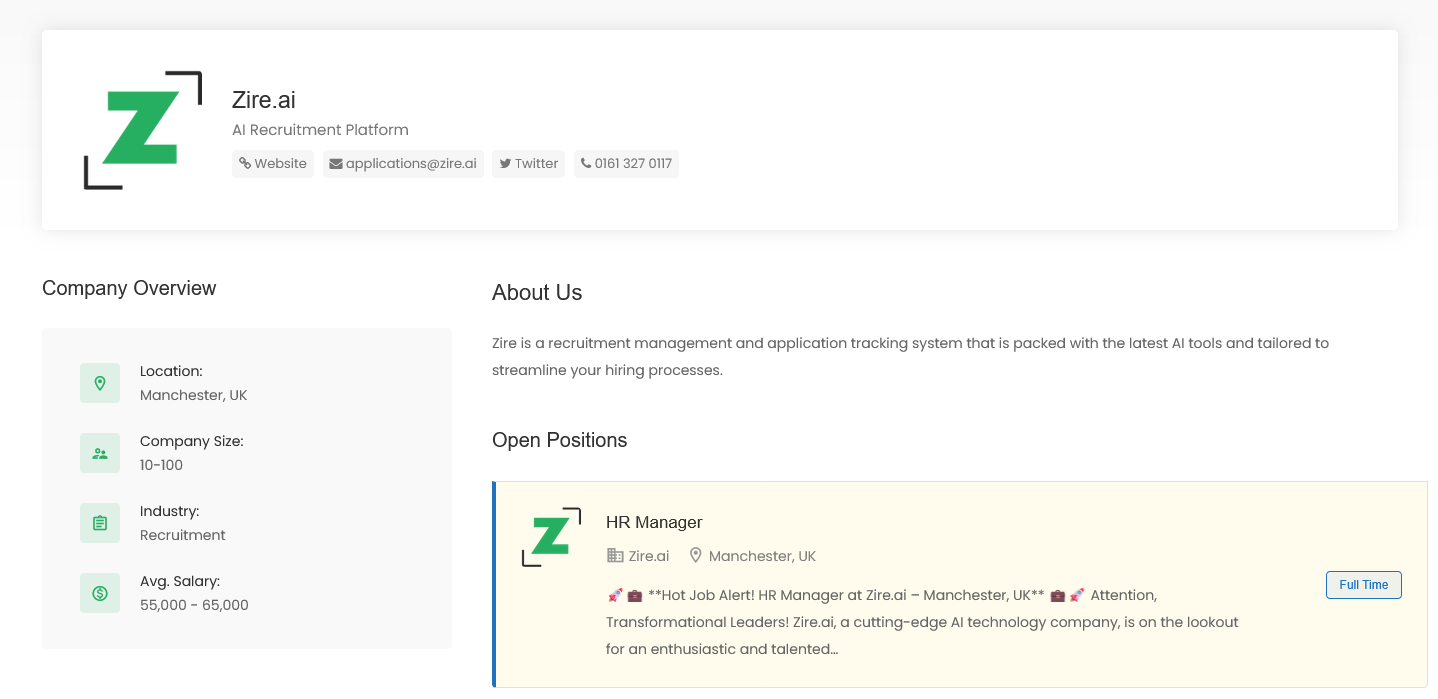Click the HR Manager job description text
This screenshot has width=1438, height=699.
920,622
